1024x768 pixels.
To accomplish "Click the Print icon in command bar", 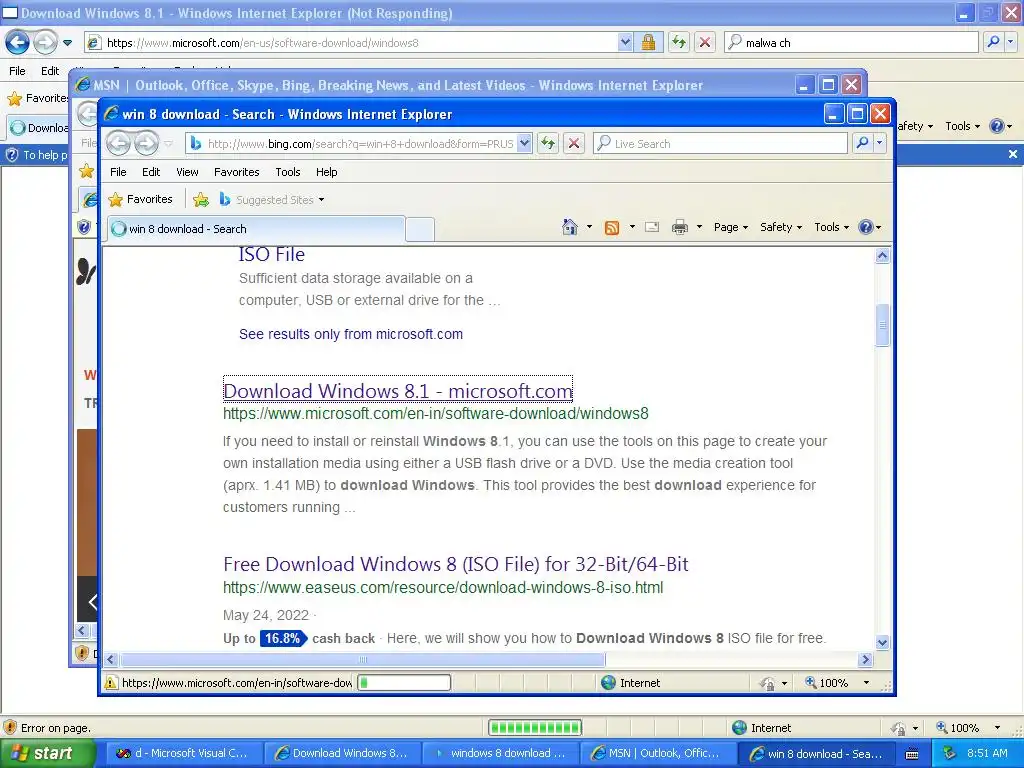I will pyautogui.click(x=680, y=227).
